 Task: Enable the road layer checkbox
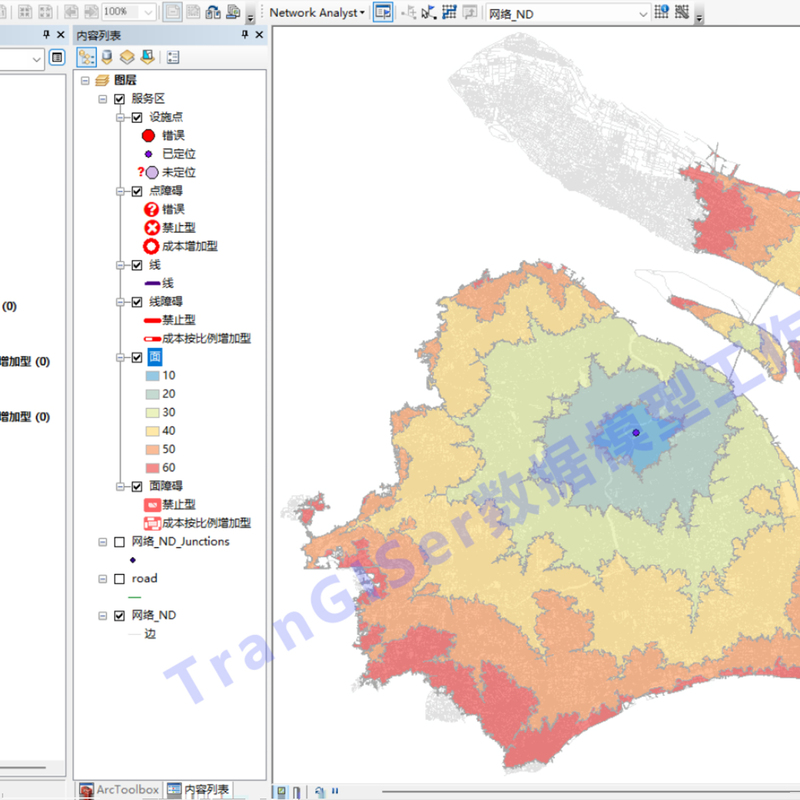click(x=117, y=578)
